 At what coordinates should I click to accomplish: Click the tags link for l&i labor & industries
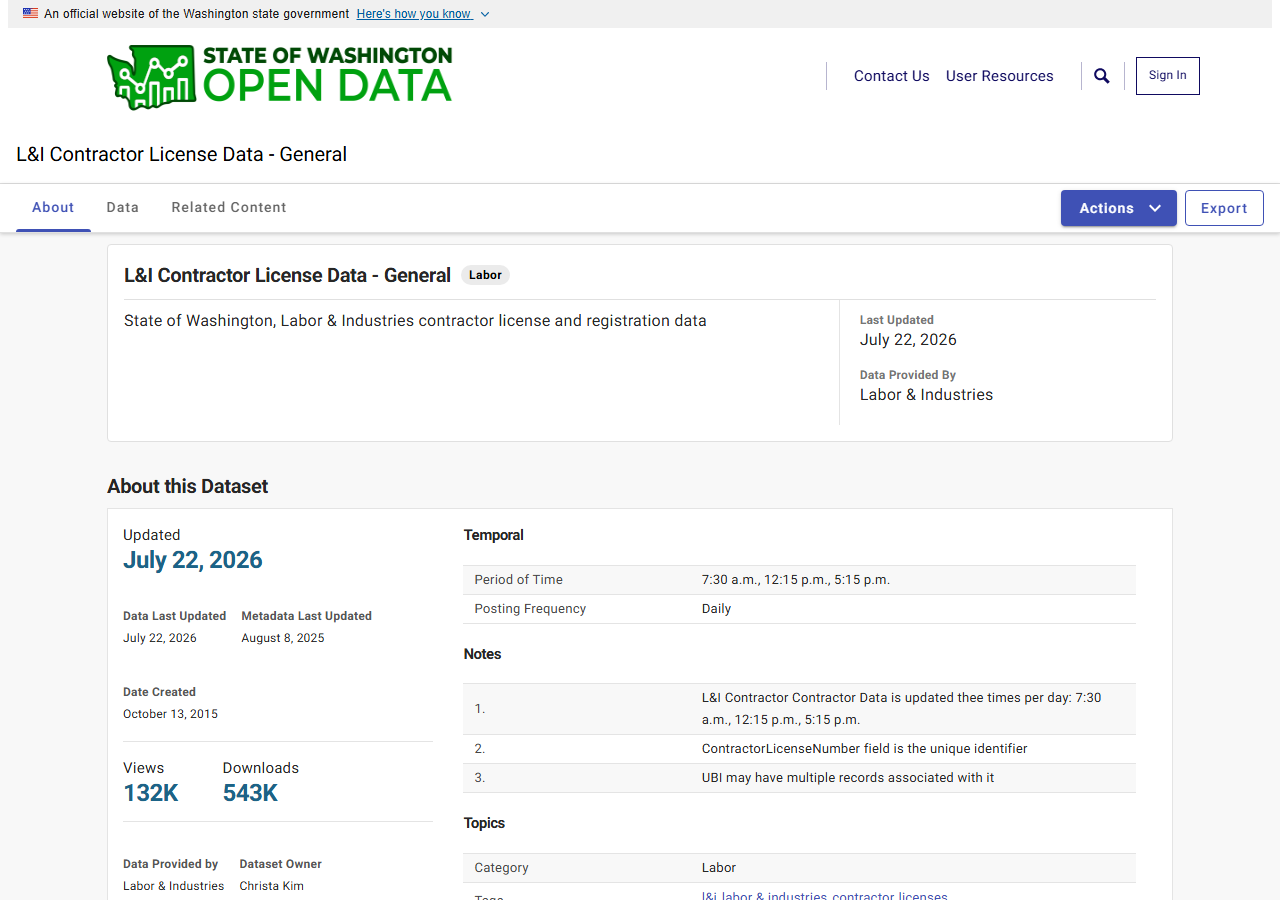coord(825,895)
